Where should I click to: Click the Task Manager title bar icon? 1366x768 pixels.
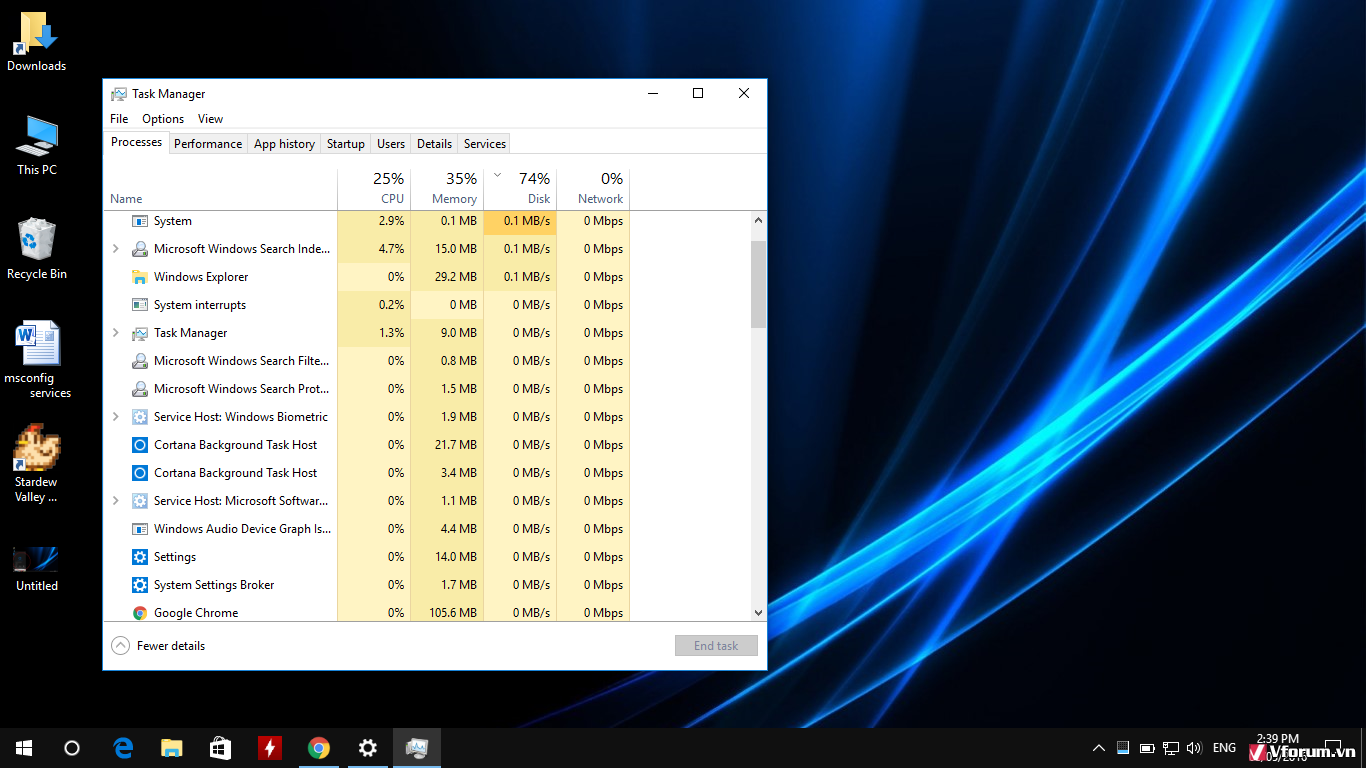[x=119, y=94]
